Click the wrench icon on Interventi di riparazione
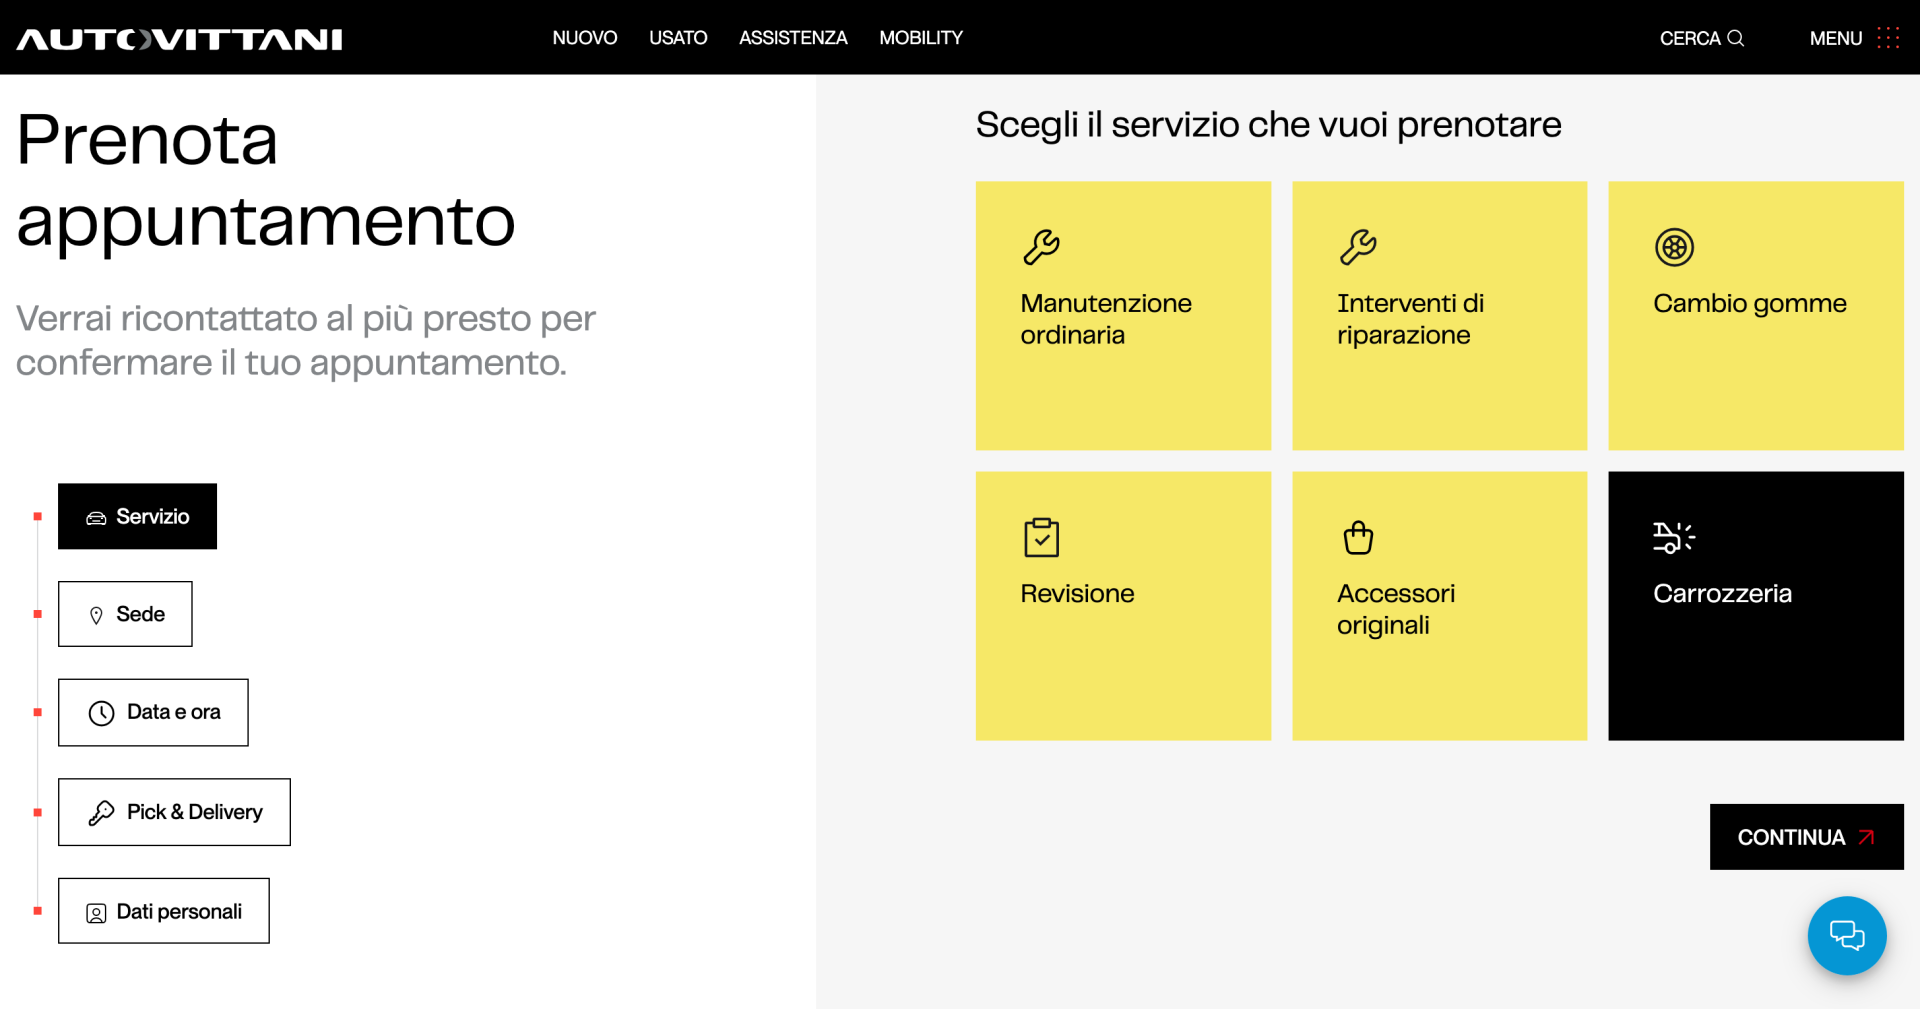The image size is (1920, 1009). 1358,247
